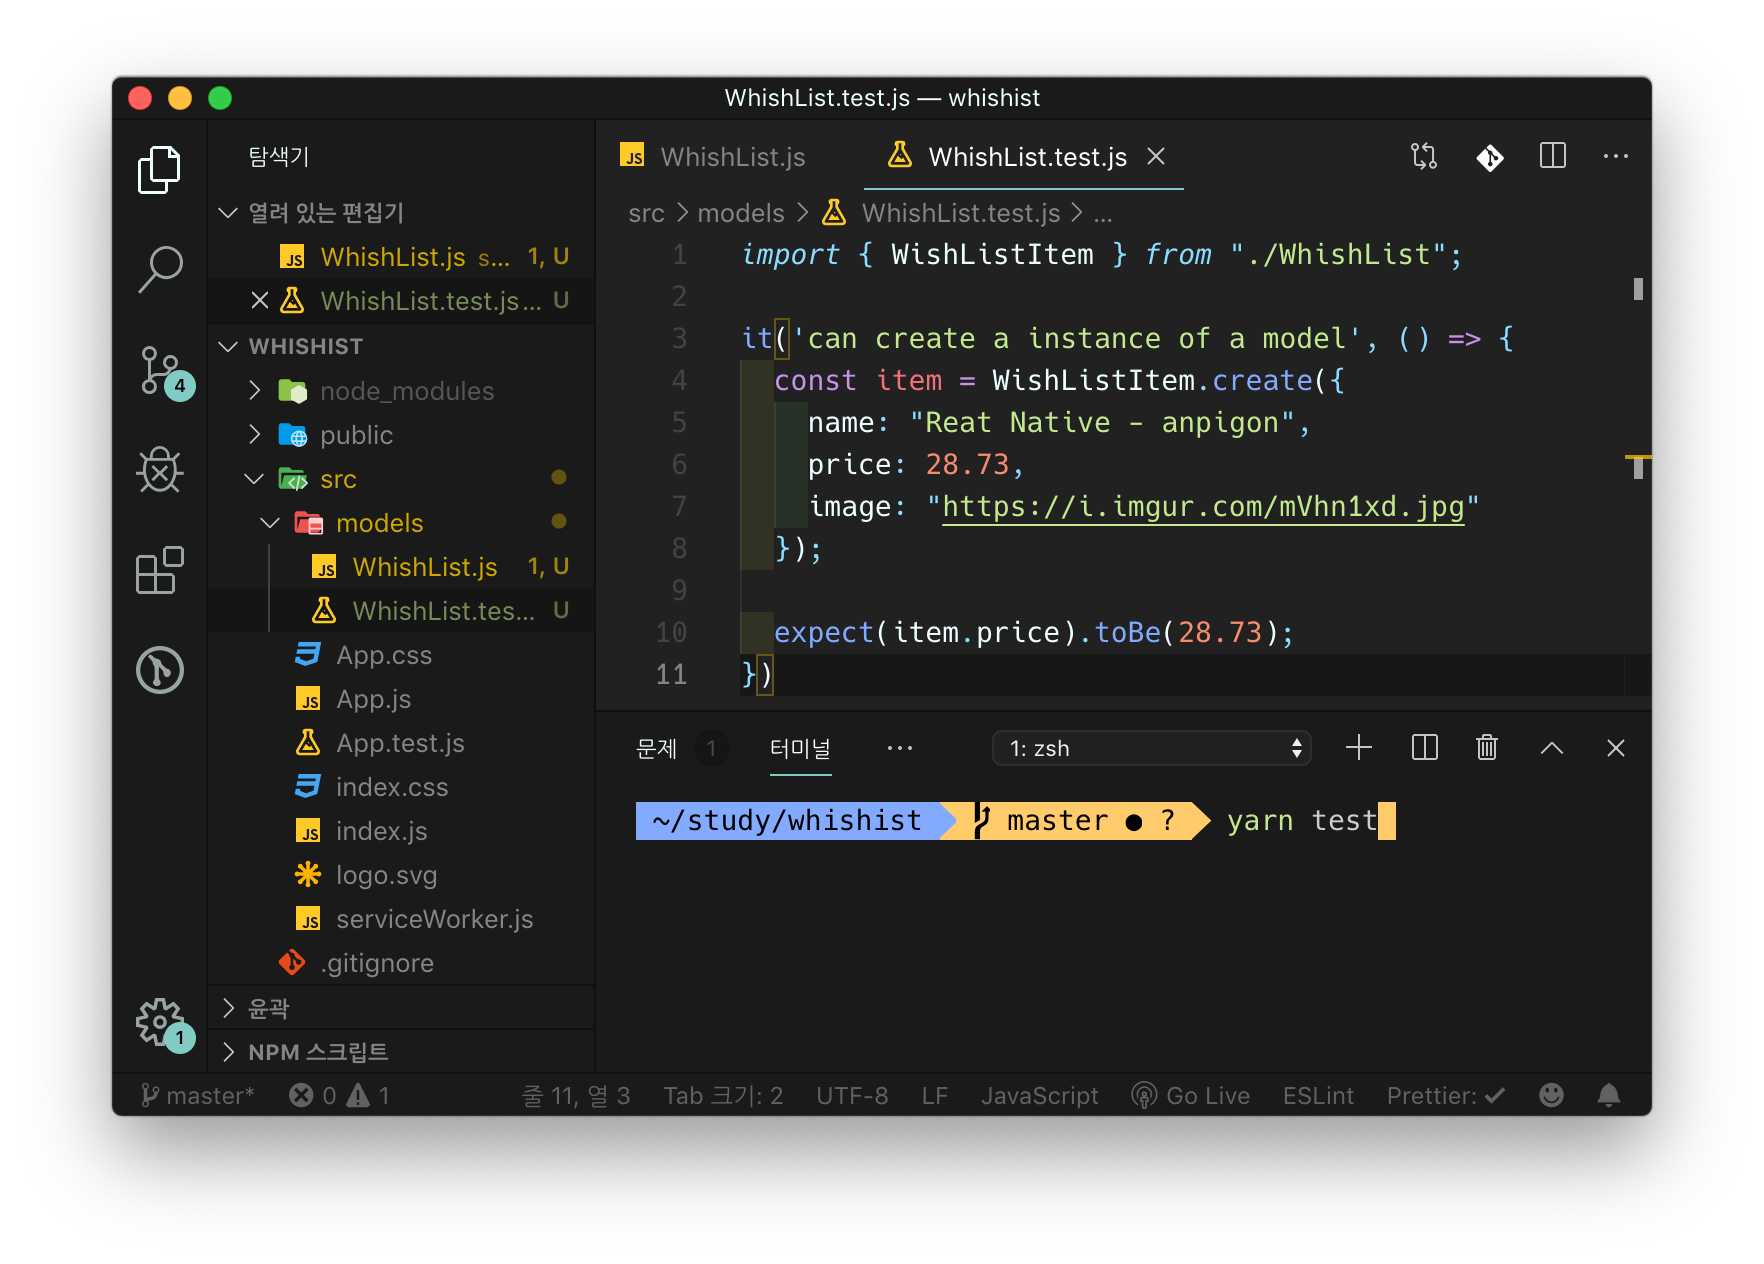Open WhishList.tes... file under models folder
This screenshot has height=1264, width=1764.
click(x=401, y=611)
